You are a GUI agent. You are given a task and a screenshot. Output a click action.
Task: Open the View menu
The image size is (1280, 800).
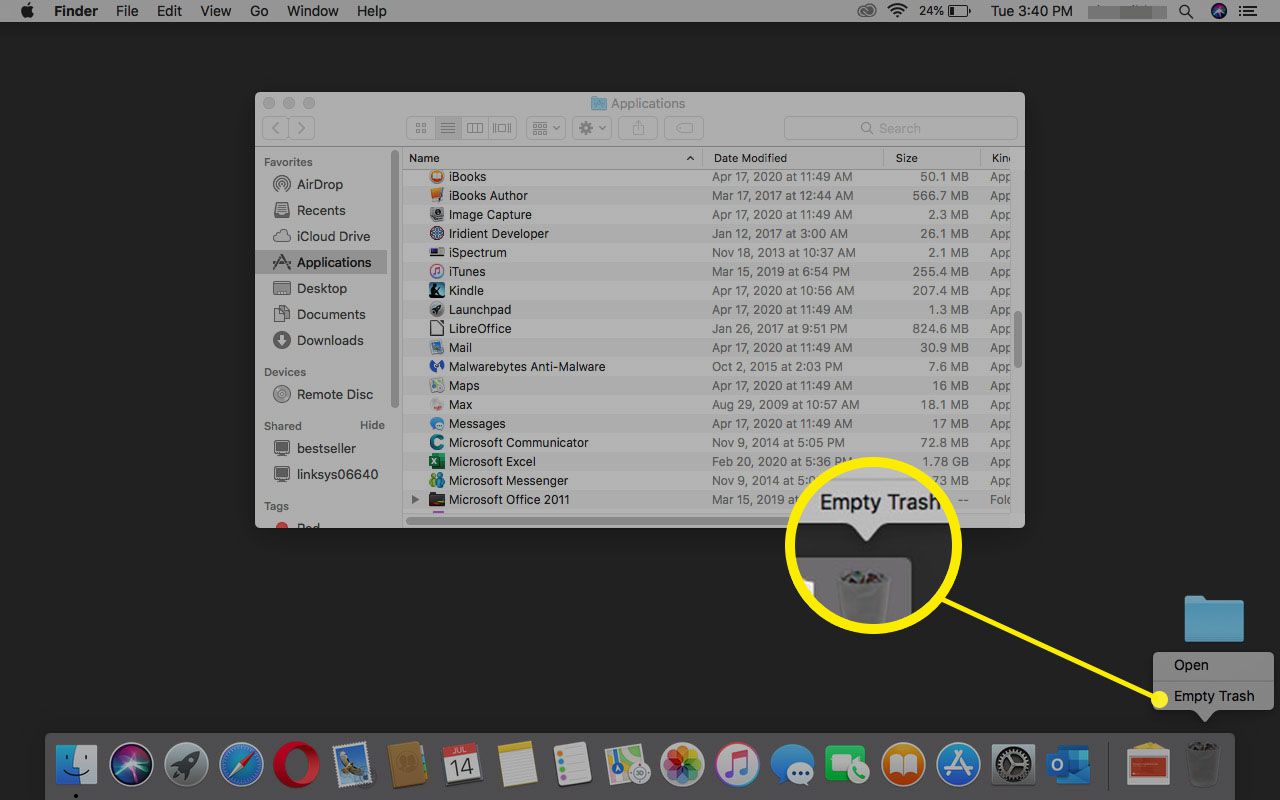[216, 11]
